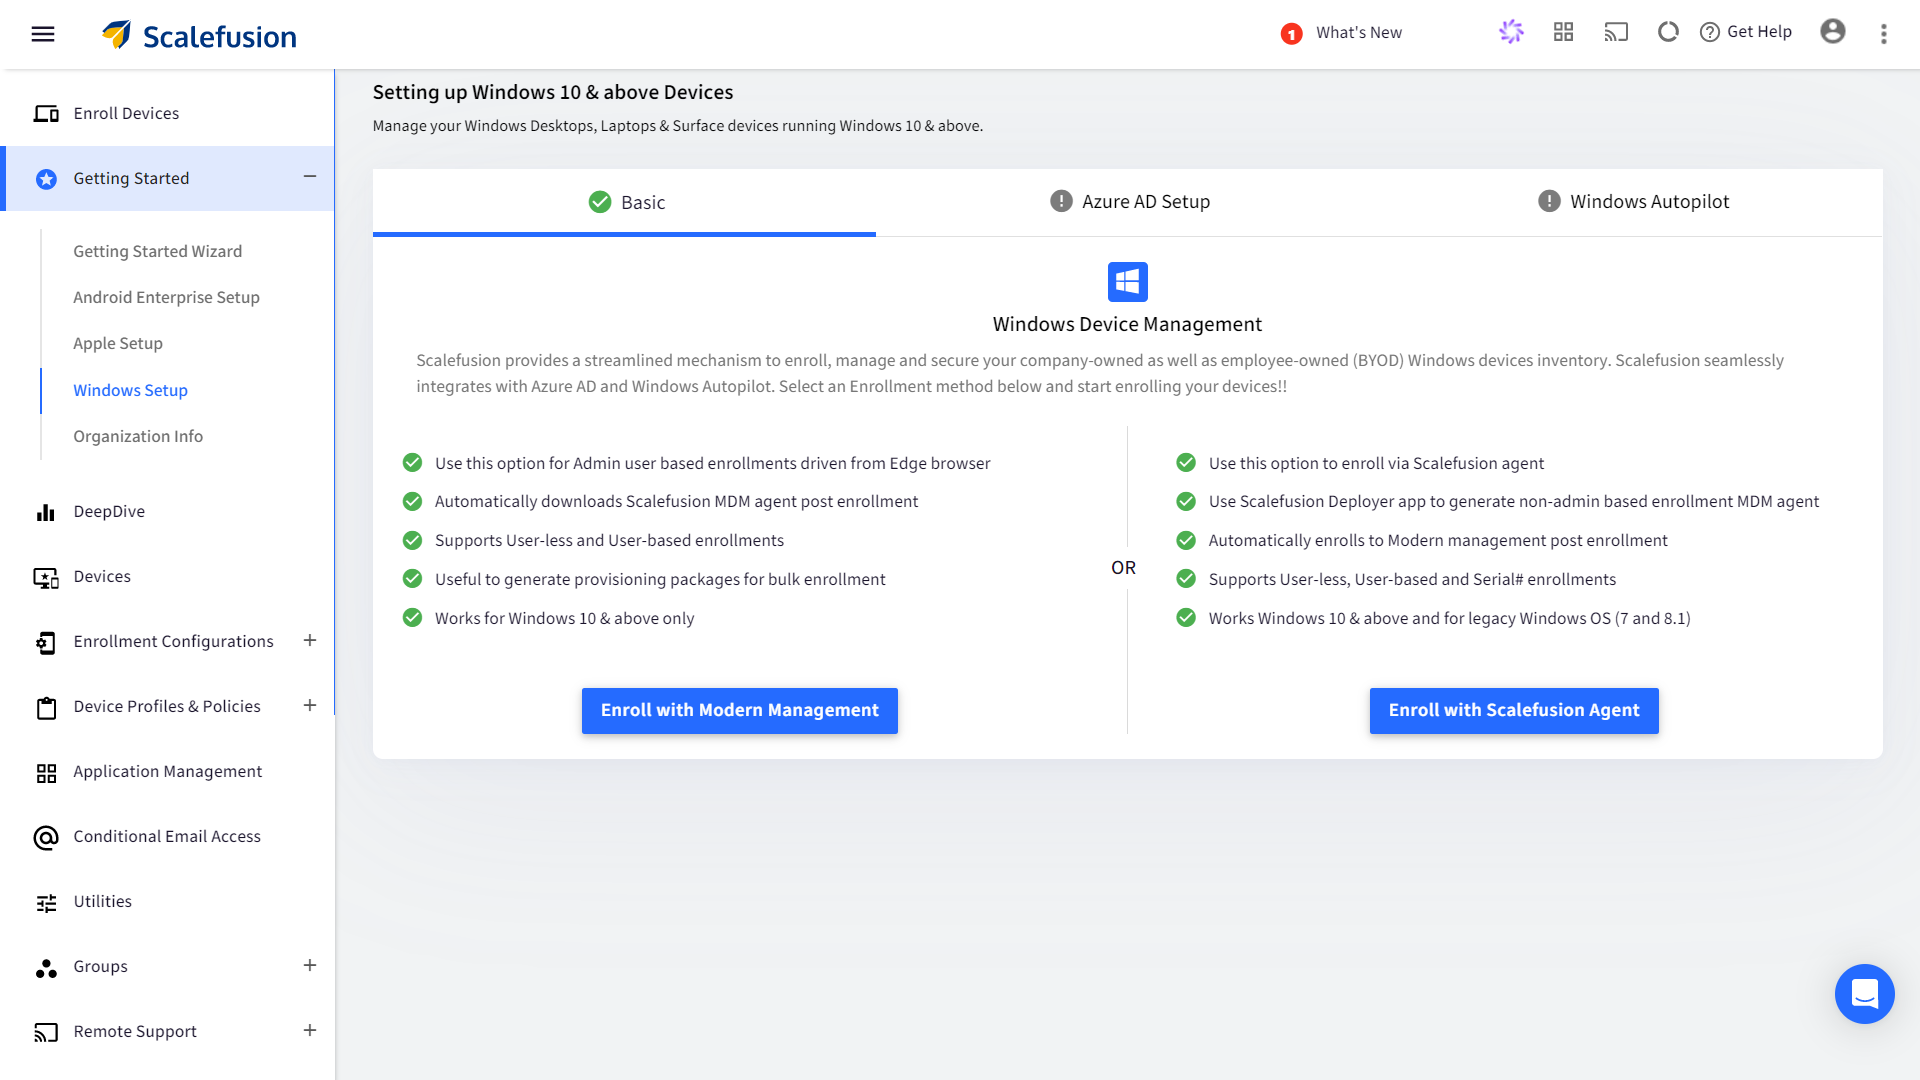Viewport: 1920px width, 1080px height.
Task: Open the What's New notification badge
Action: [1291, 34]
